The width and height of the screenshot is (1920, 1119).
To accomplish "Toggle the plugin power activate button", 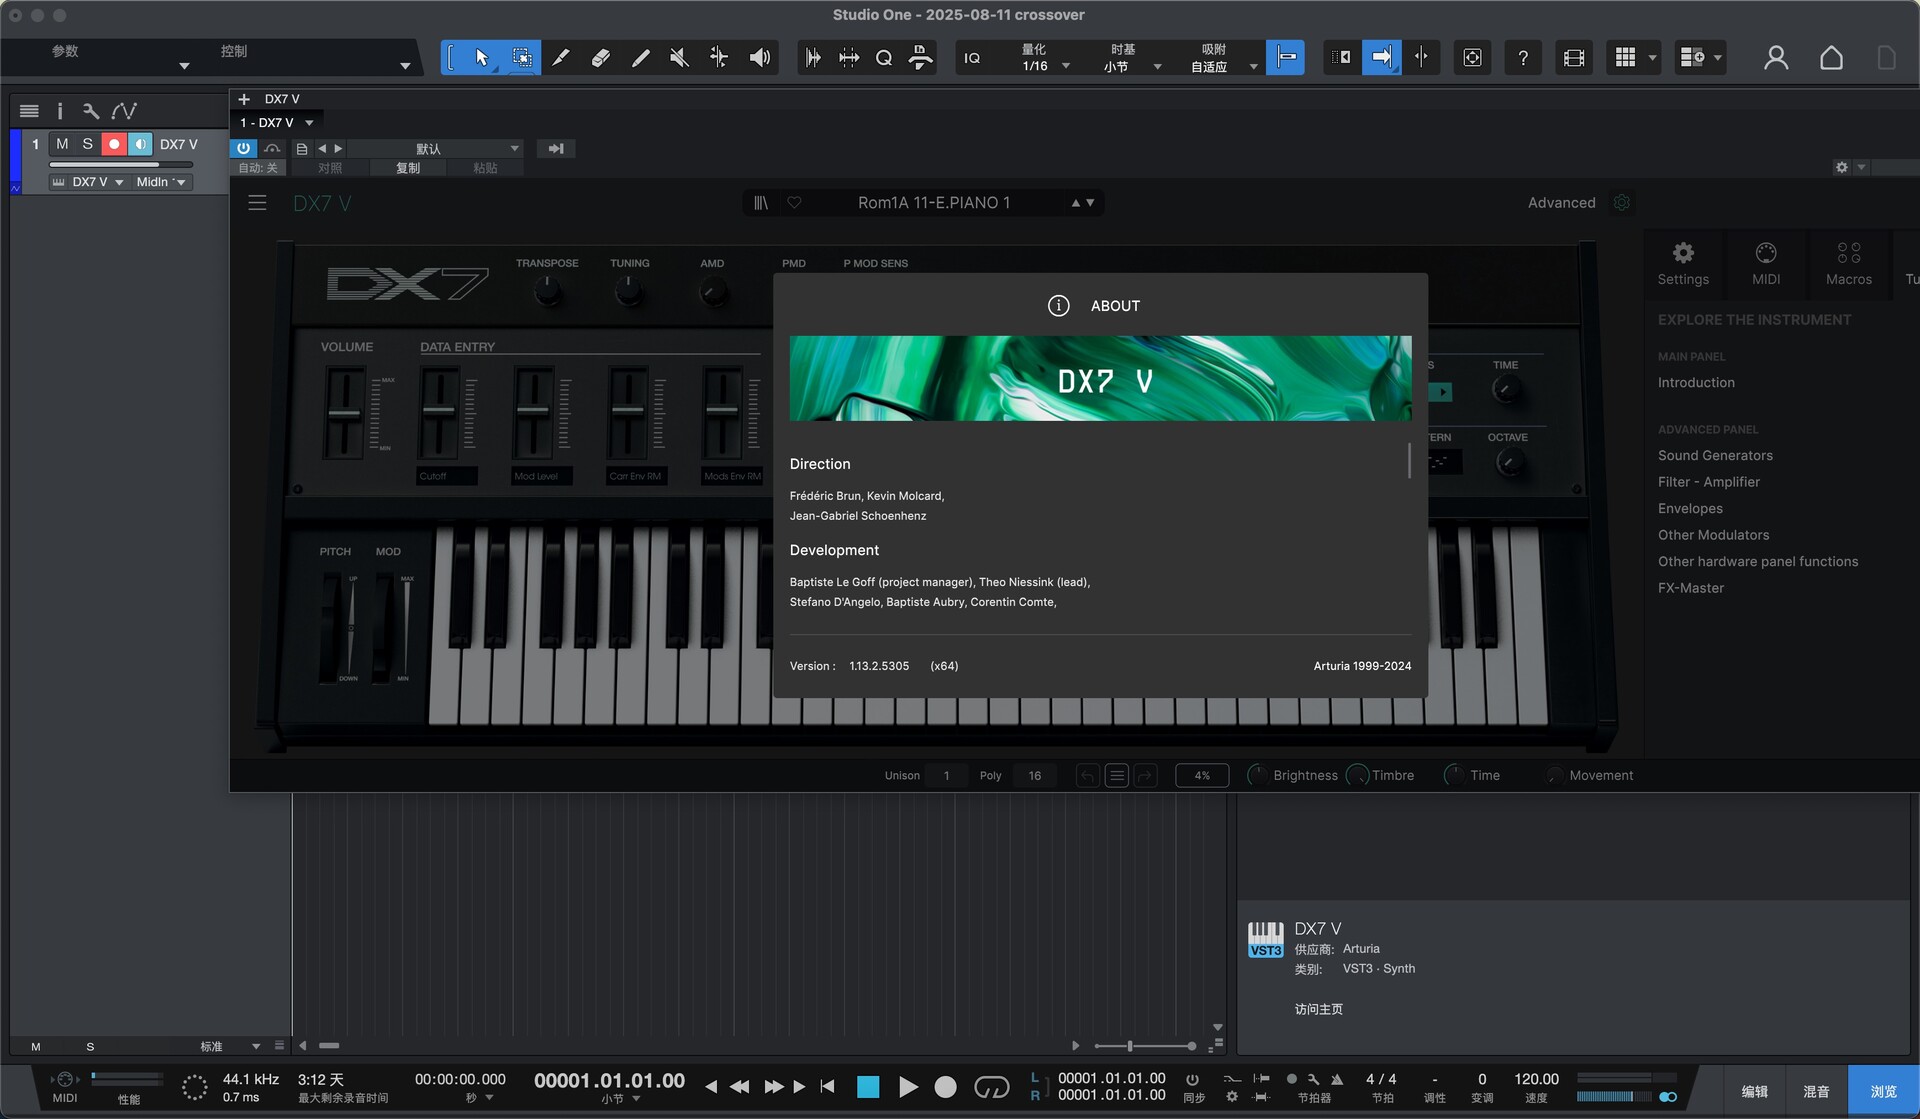I will tap(243, 148).
